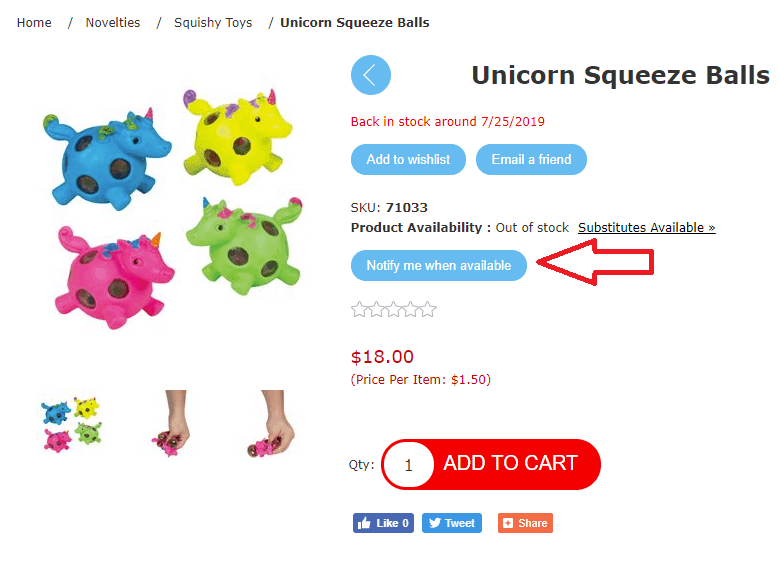Click the first rating star
Viewport: 780px width, 572px height.
pyautogui.click(x=360, y=310)
